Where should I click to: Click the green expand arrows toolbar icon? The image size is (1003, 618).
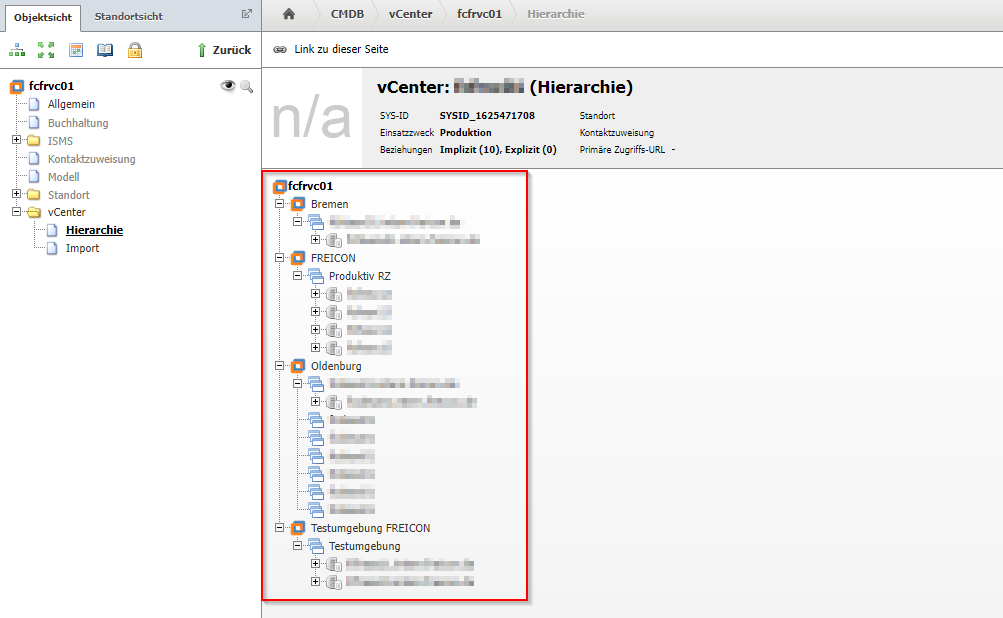pyautogui.click(x=46, y=50)
